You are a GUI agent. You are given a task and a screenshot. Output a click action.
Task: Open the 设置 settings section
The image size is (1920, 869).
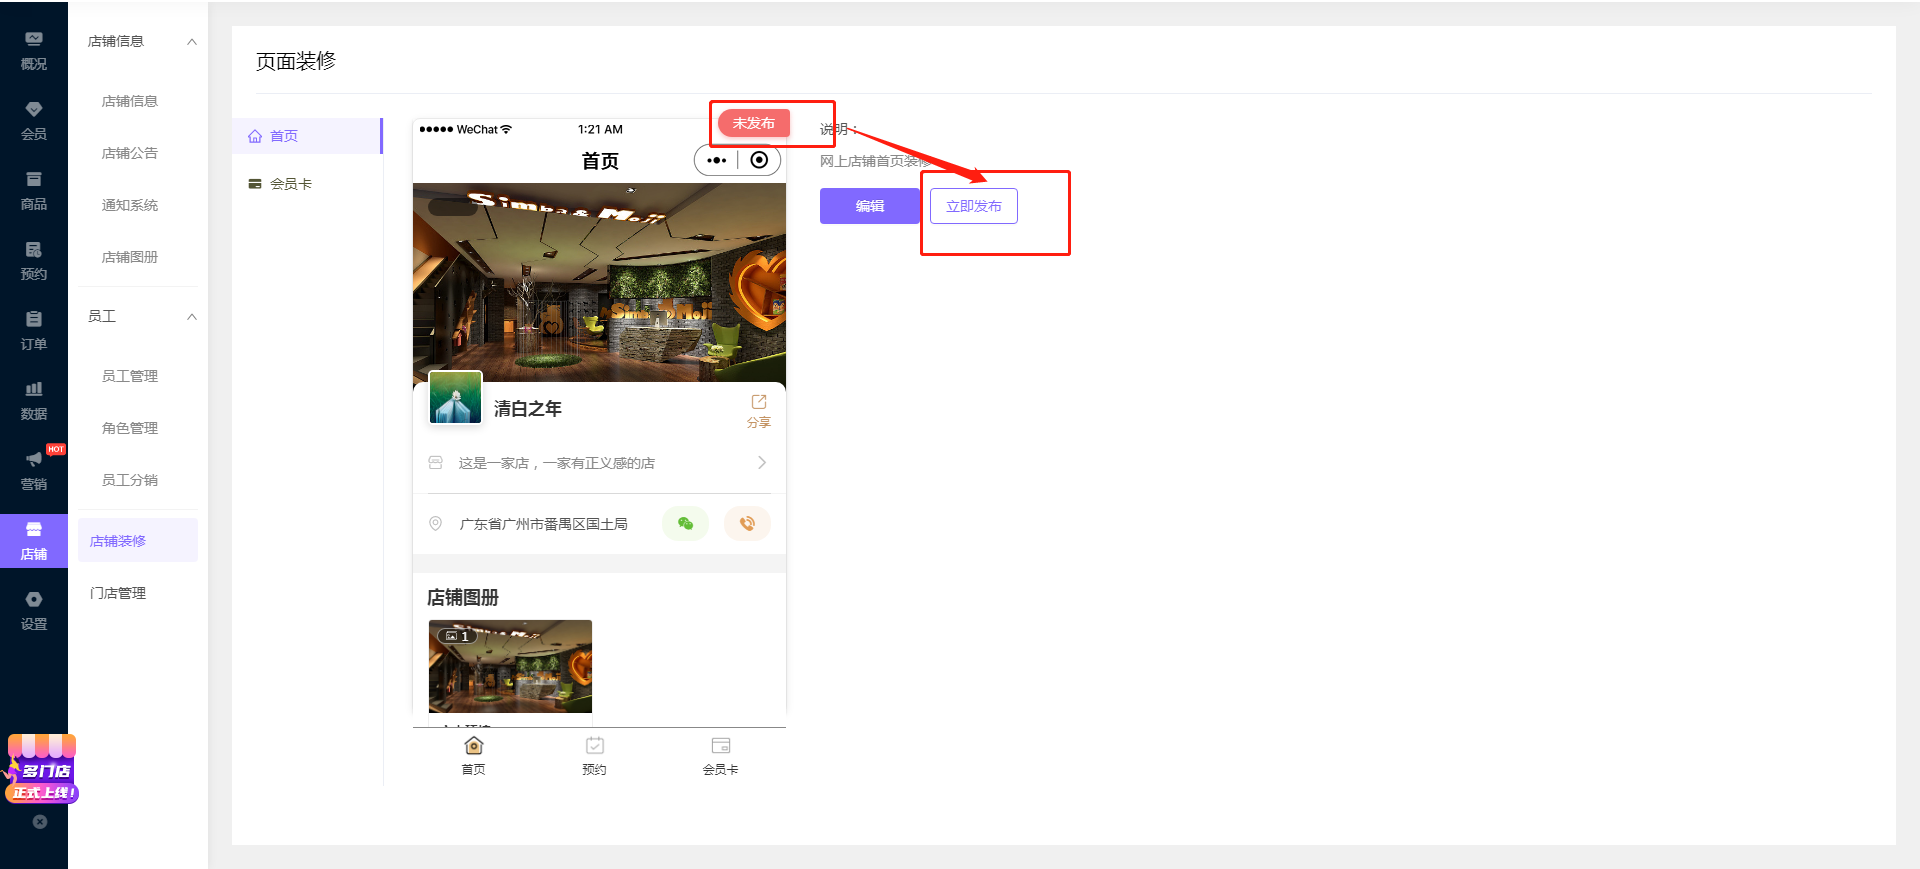click(x=34, y=610)
